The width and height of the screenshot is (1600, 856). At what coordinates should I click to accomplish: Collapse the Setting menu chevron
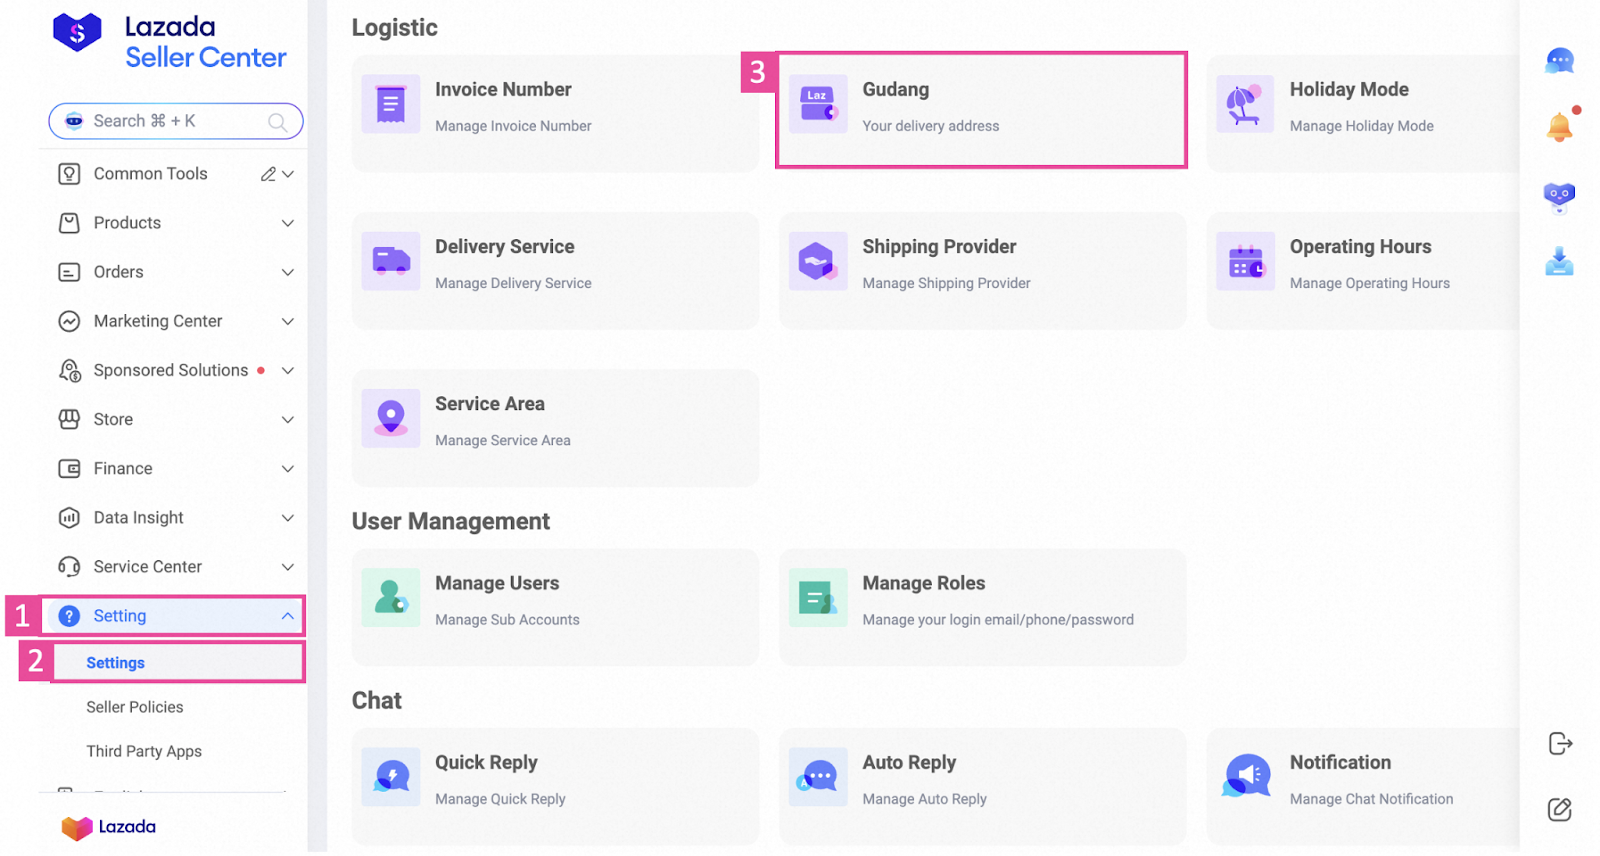[x=288, y=616]
